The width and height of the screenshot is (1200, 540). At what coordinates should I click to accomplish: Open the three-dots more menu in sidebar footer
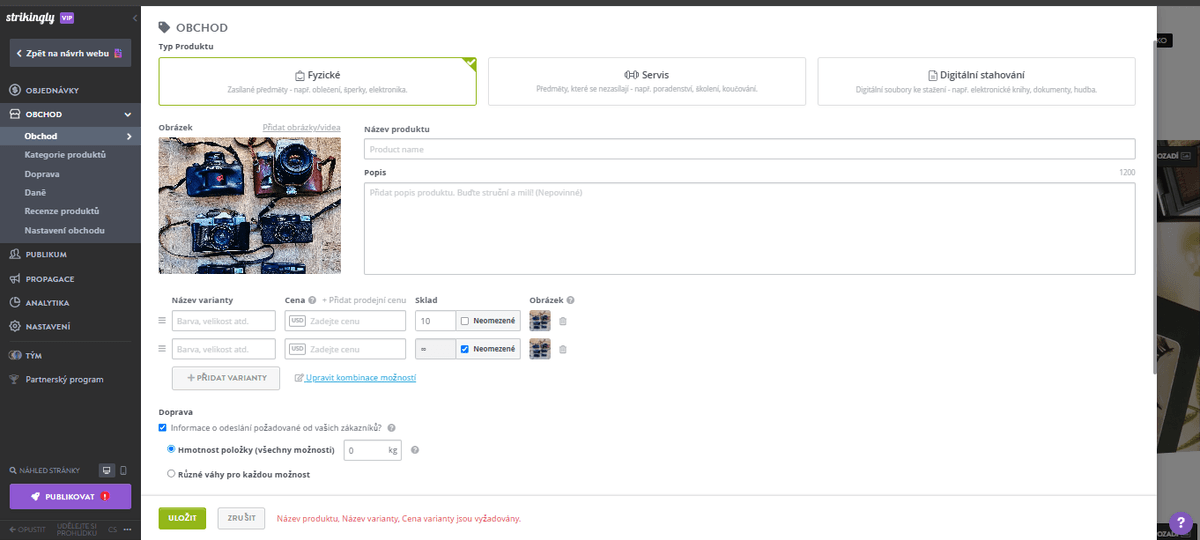127,529
